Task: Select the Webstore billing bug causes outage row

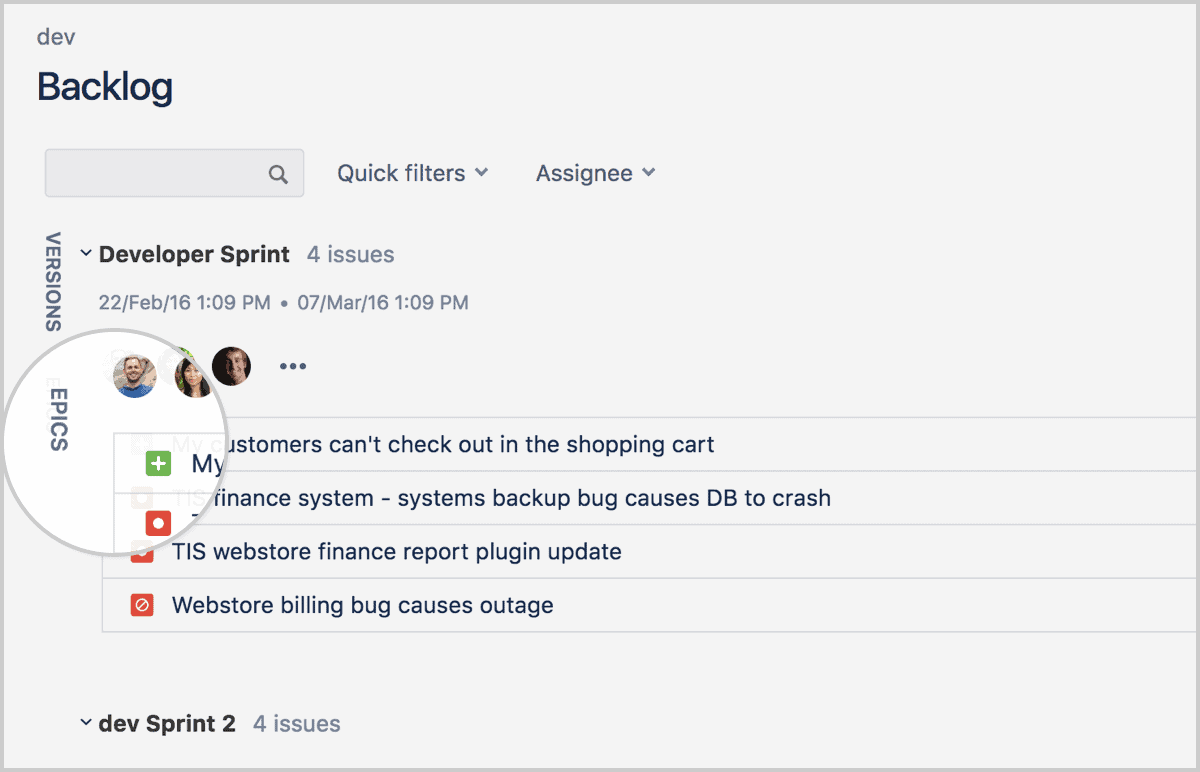Action: click(x=362, y=605)
